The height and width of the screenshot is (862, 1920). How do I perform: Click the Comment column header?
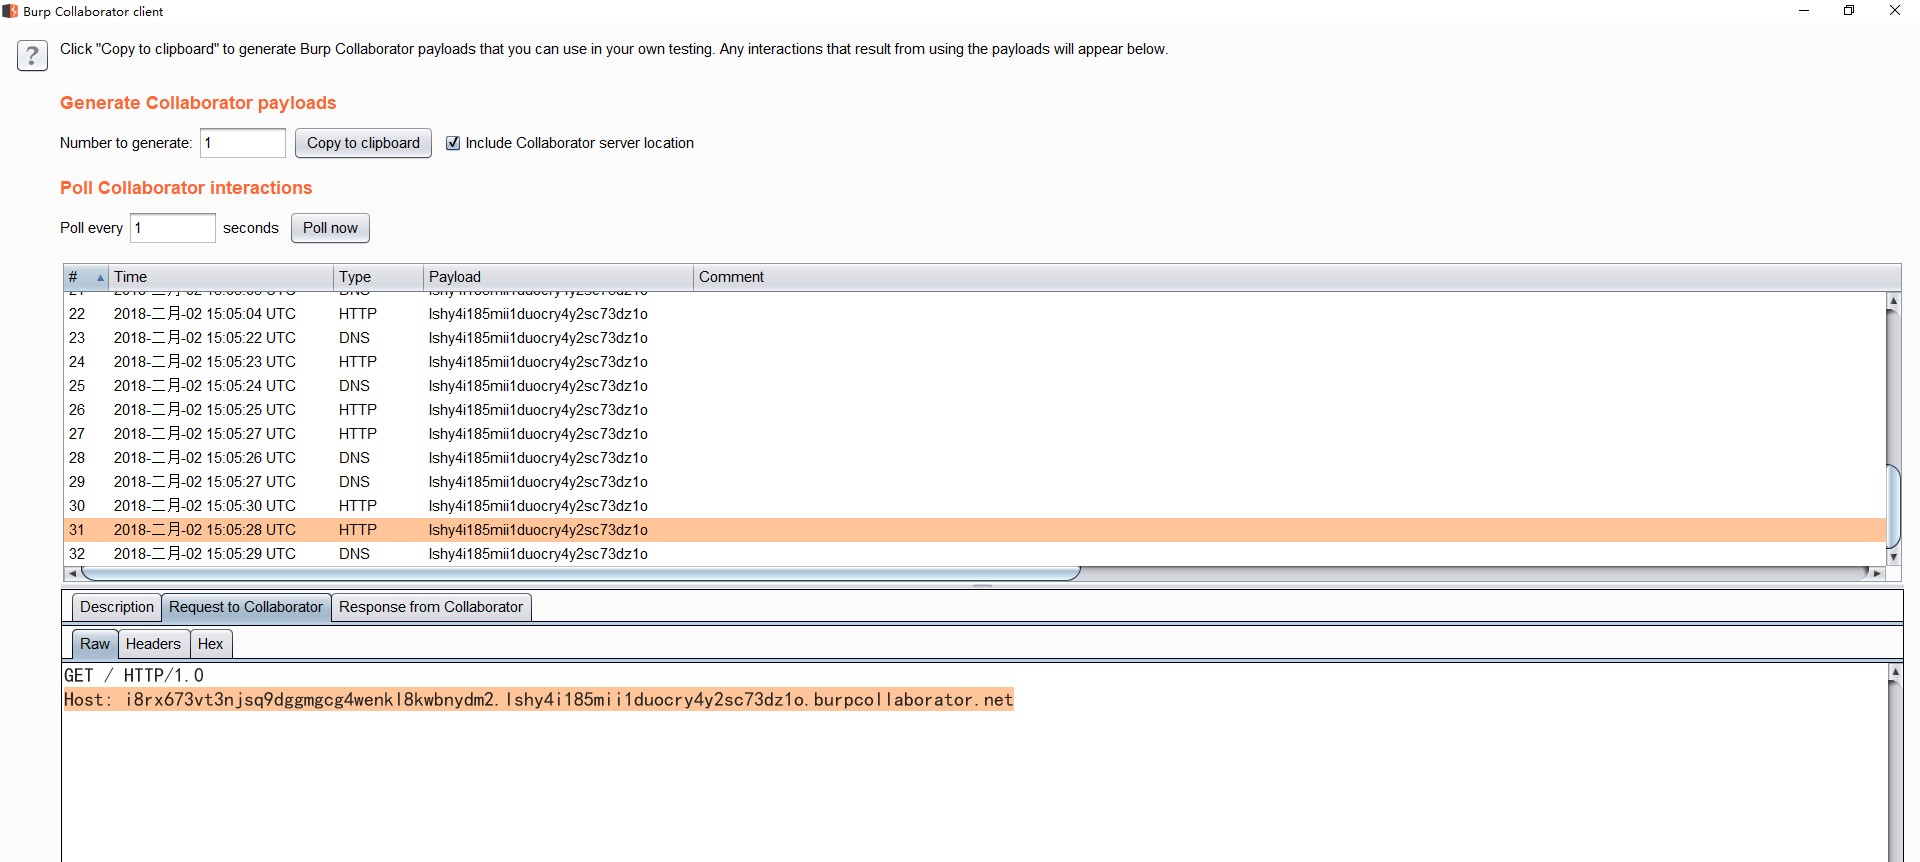coord(1297,277)
